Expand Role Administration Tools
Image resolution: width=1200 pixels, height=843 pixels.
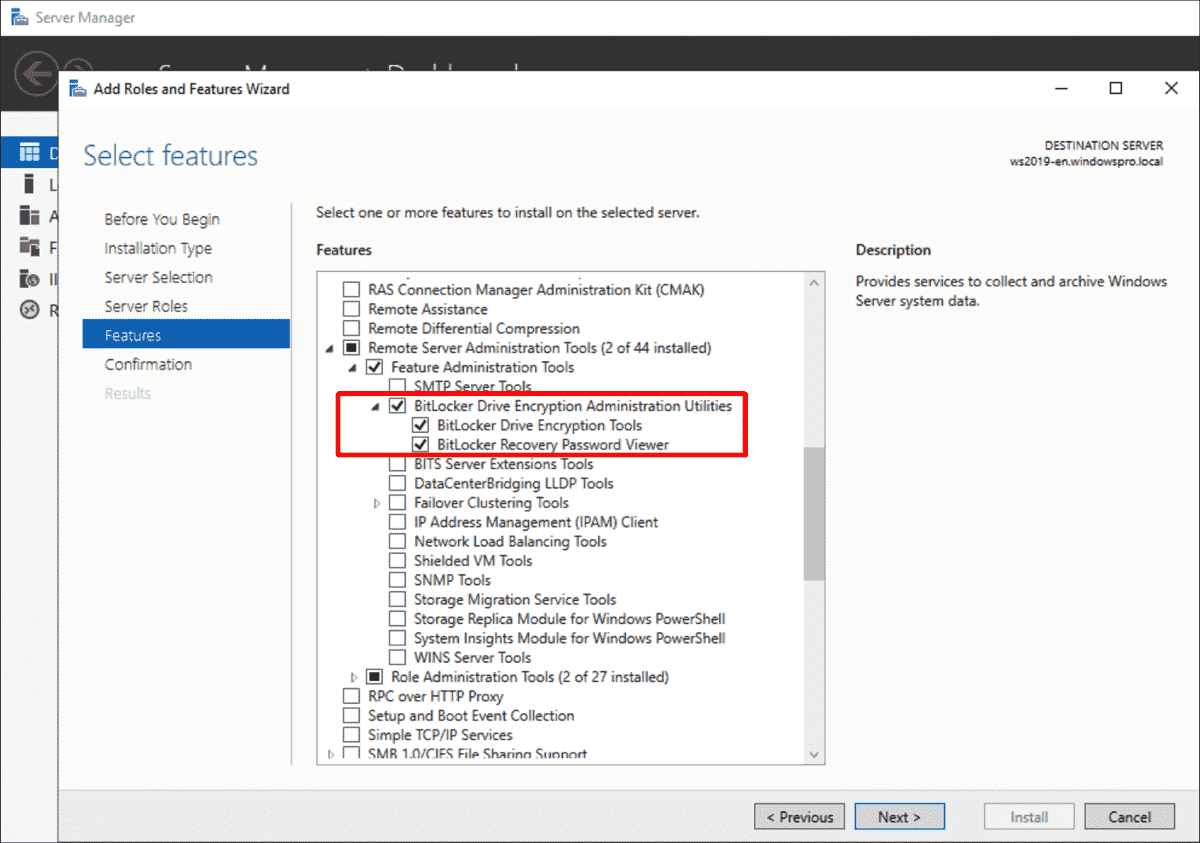pyautogui.click(x=353, y=677)
